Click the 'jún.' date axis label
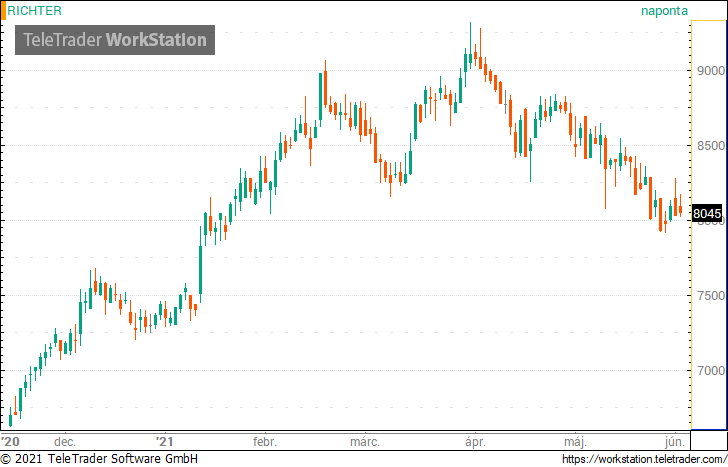Image resolution: width=728 pixels, height=467 pixels. [x=675, y=441]
